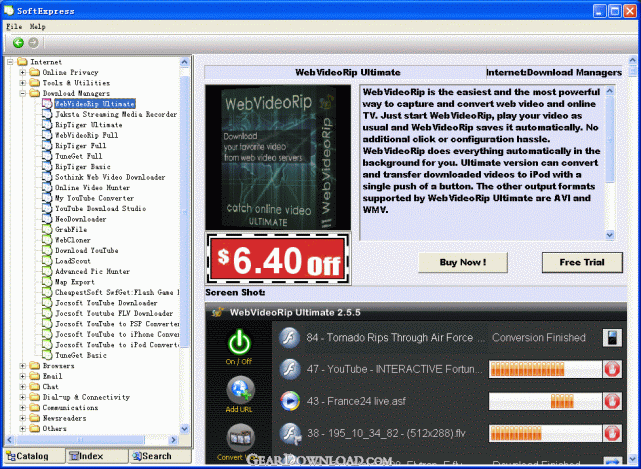The height and width of the screenshot is (469, 641).
Task: Select WebVideoRip Full in the tree
Action: [x=87, y=135]
